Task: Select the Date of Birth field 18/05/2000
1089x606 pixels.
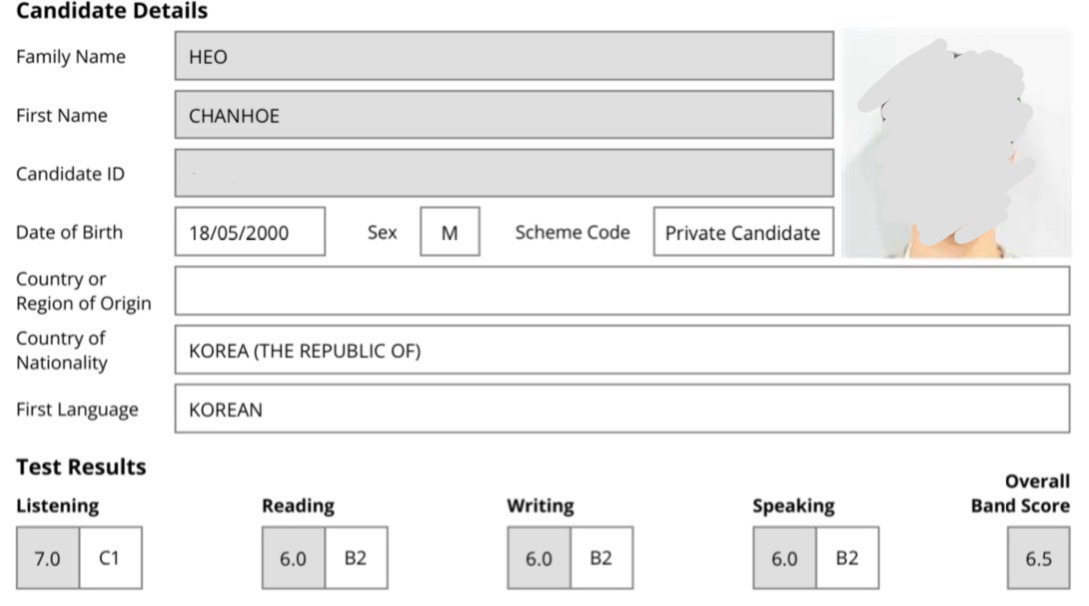Action: (x=250, y=232)
